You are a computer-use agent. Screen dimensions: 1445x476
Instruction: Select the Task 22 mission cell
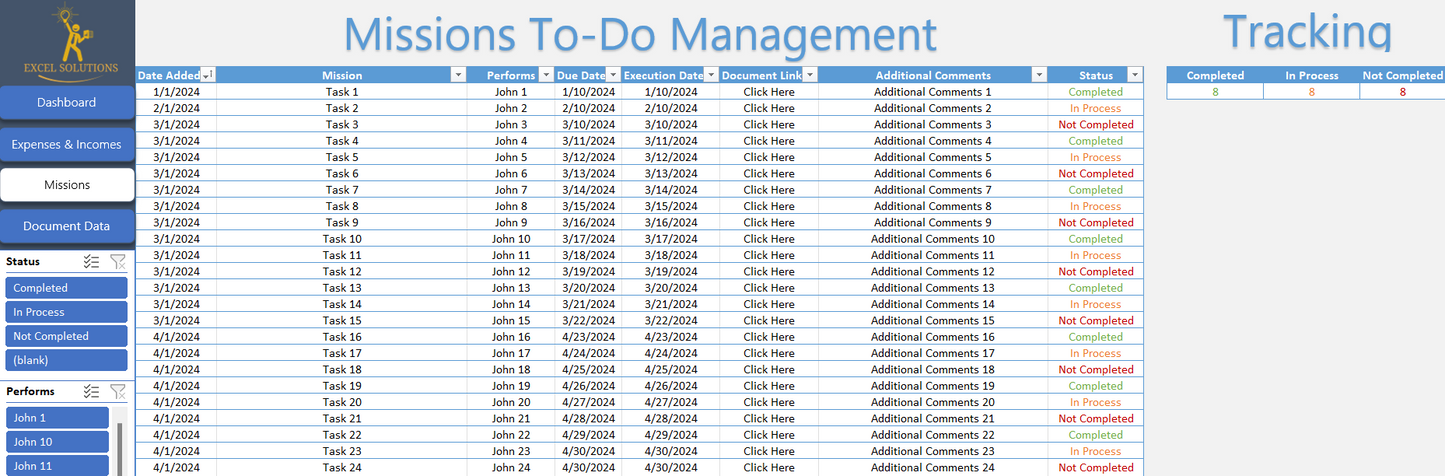click(x=342, y=435)
